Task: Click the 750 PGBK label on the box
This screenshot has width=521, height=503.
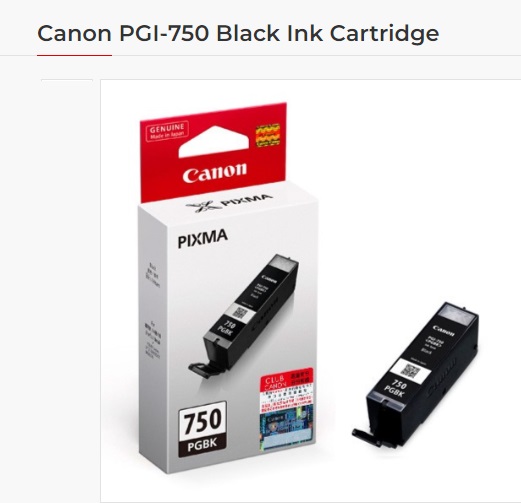Action: [x=202, y=429]
